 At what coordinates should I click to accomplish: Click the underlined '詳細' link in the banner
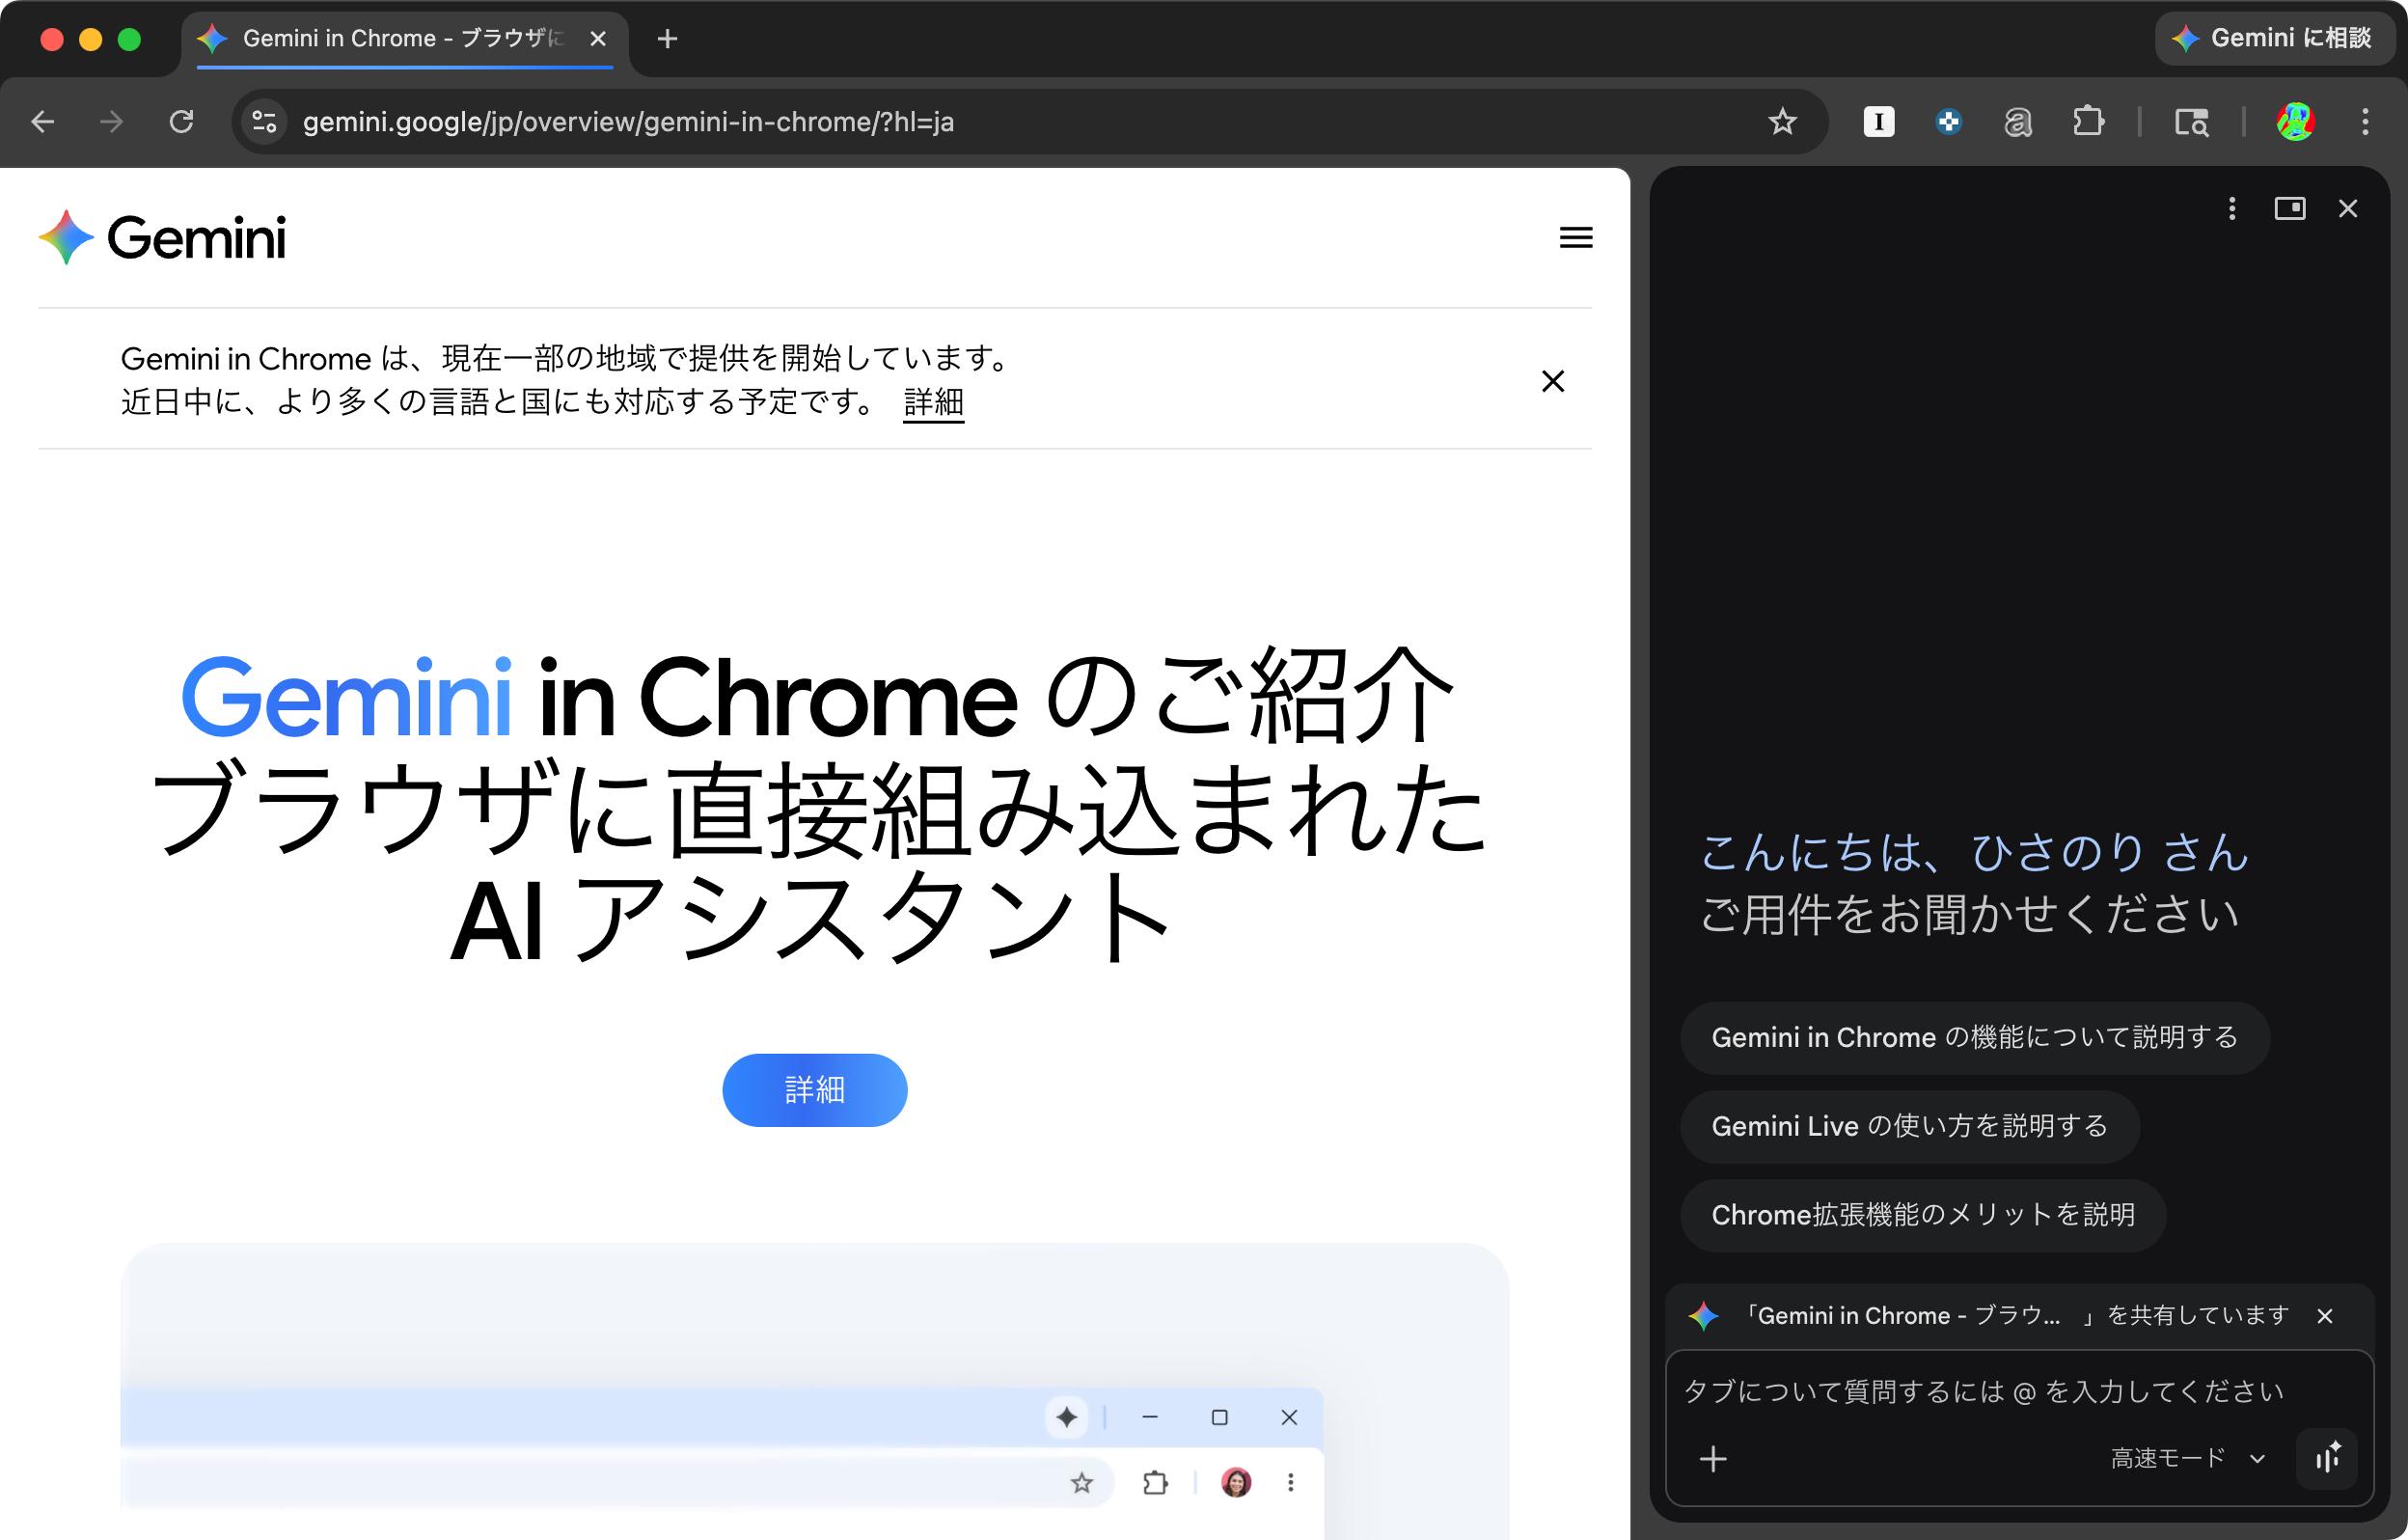[x=933, y=402]
